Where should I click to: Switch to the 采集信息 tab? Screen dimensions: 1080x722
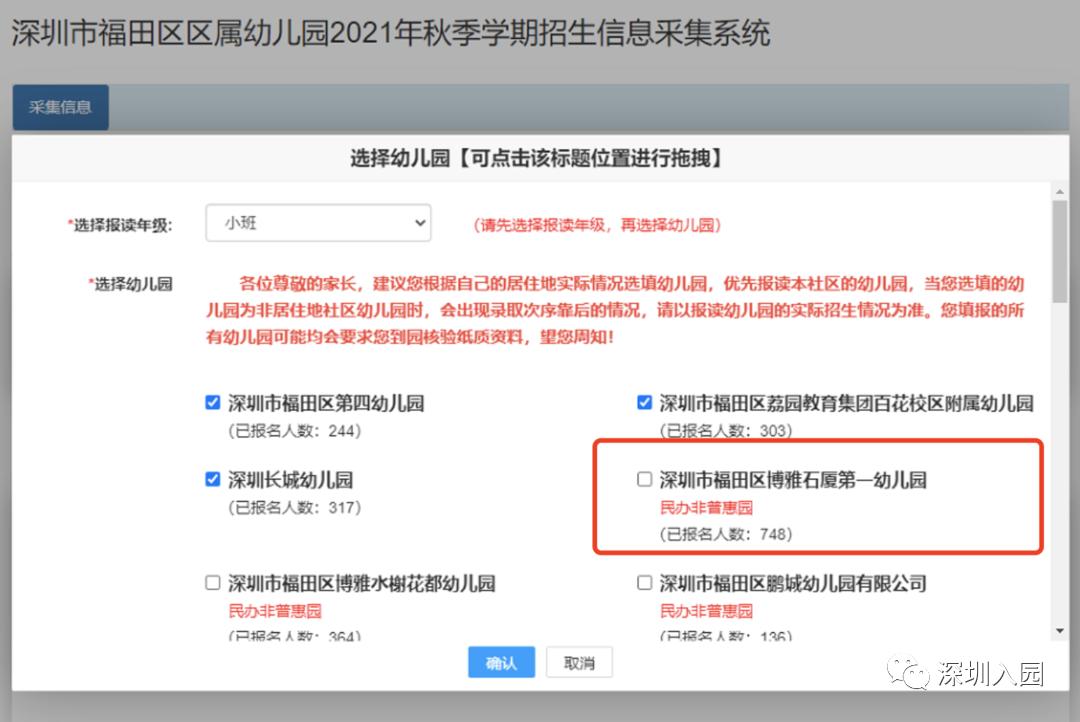pos(59,108)
